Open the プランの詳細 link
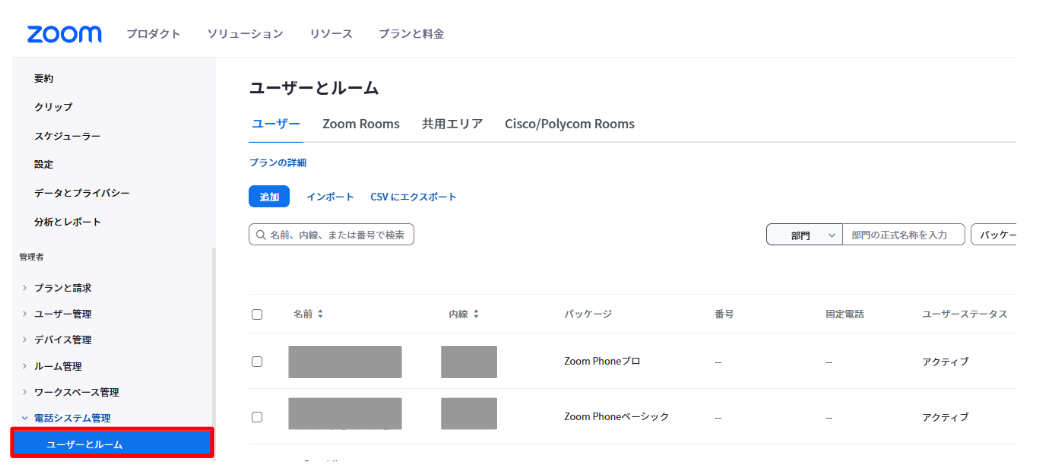 pyautogui.click(x=278, y=163)
